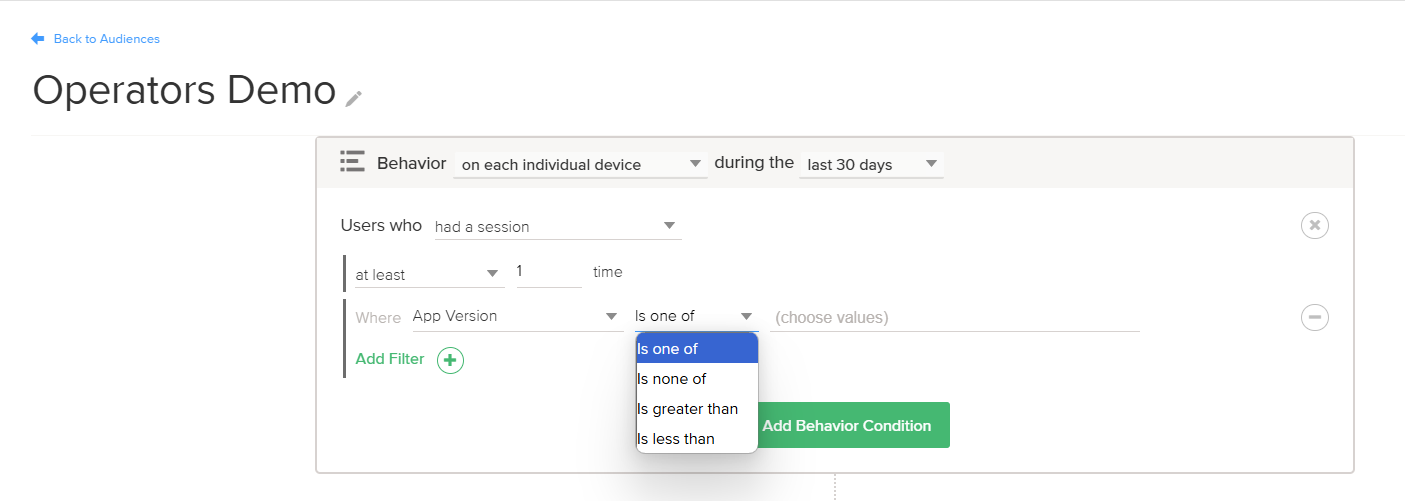
Task: Pick 'Is greater than' operator
Action: pos(697,409)
